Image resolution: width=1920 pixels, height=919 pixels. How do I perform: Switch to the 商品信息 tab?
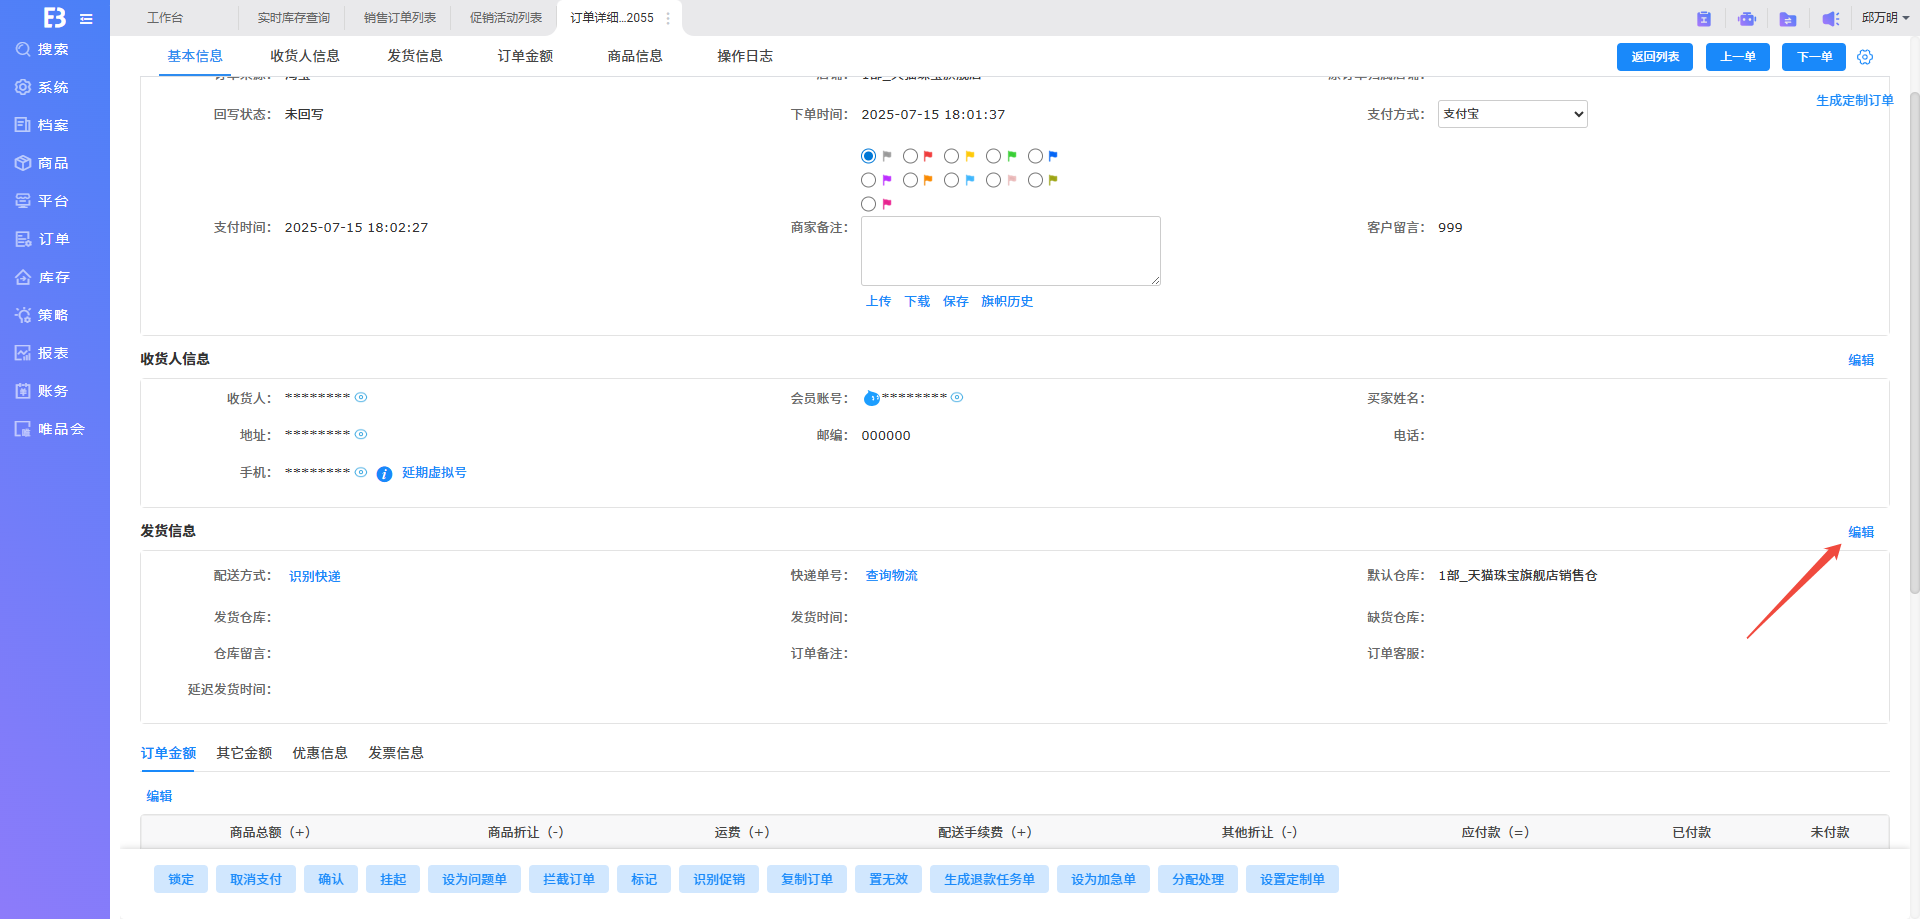pyautogui.click(x=634, y=56)
